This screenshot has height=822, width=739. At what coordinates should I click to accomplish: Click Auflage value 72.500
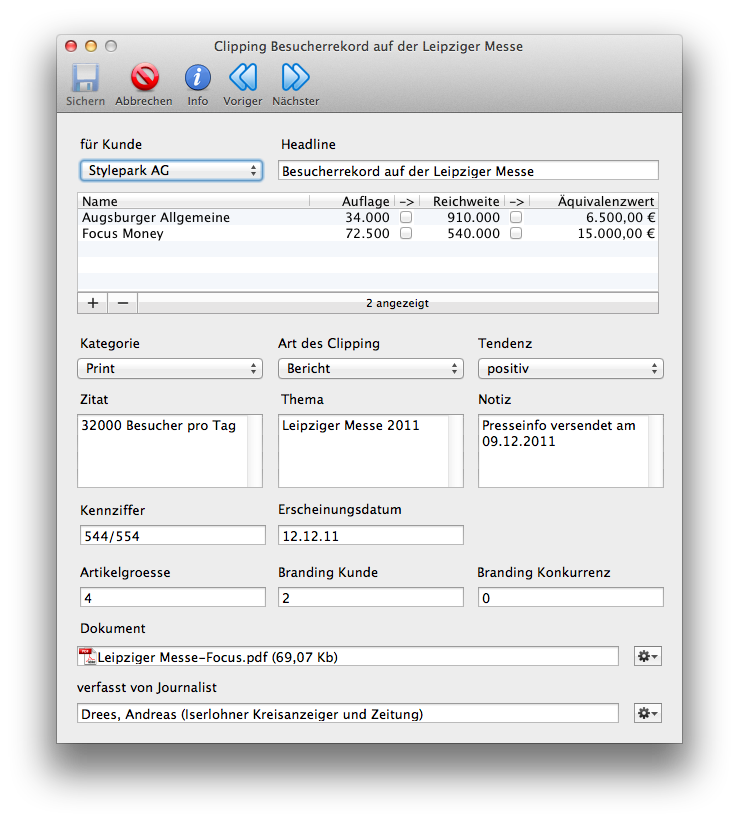click(367, 233)
